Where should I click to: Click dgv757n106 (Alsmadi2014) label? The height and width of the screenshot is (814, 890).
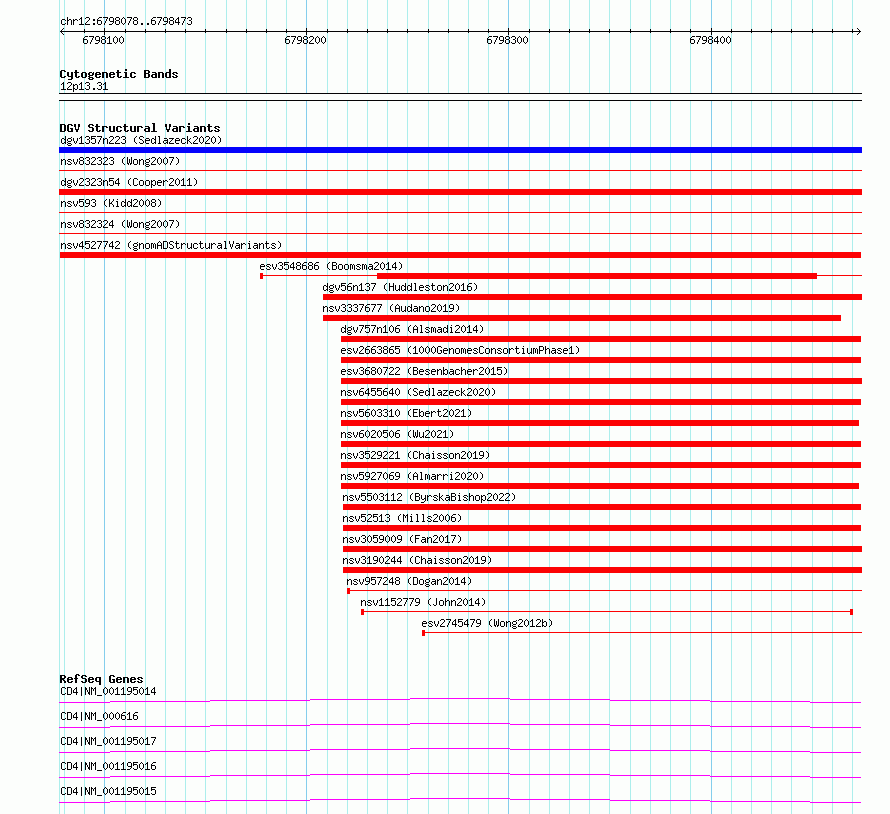click(x=412, y=329)
